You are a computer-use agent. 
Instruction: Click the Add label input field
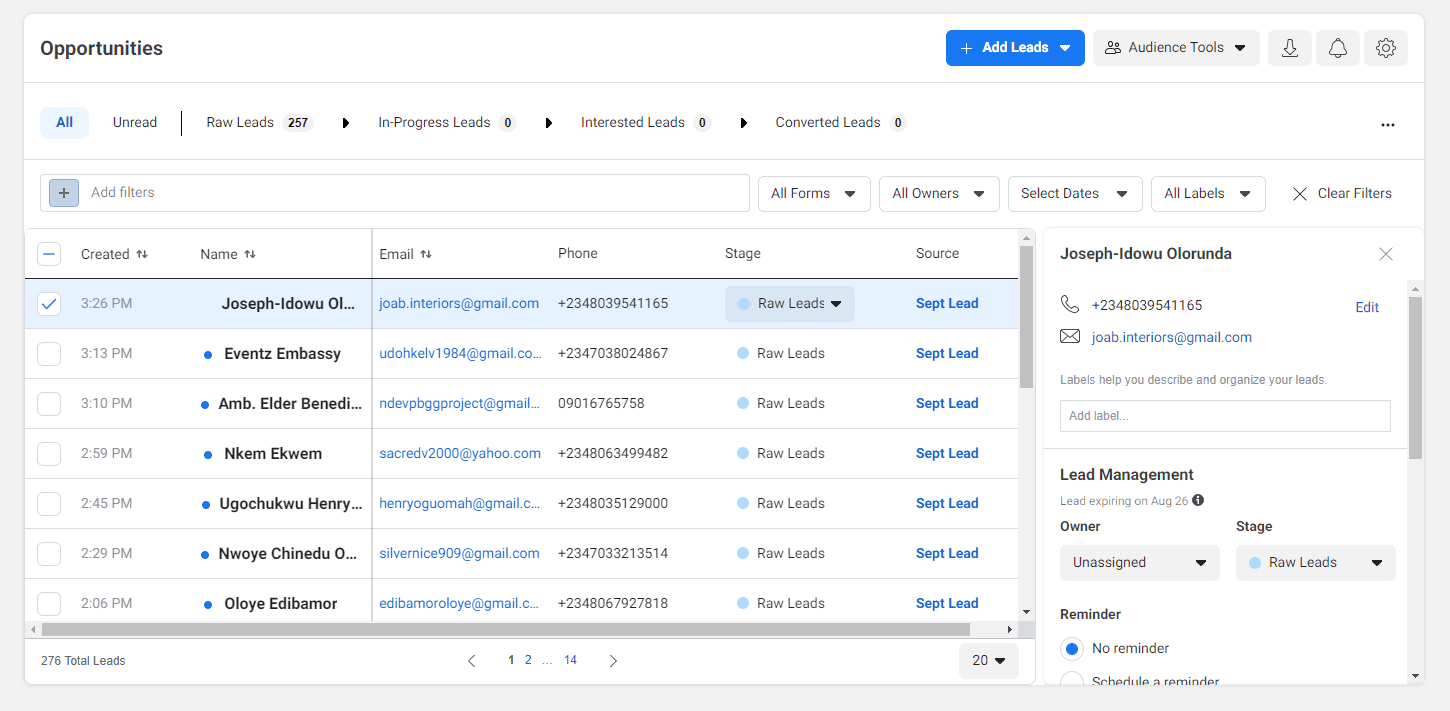pos(1224,416)
